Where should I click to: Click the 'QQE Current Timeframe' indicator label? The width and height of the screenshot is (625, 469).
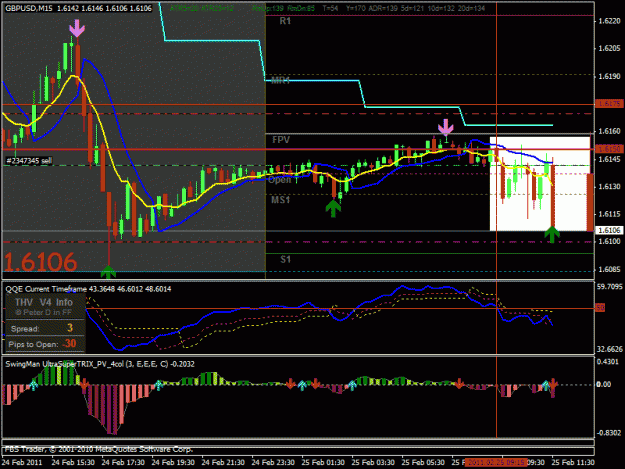tap(46, 289)
